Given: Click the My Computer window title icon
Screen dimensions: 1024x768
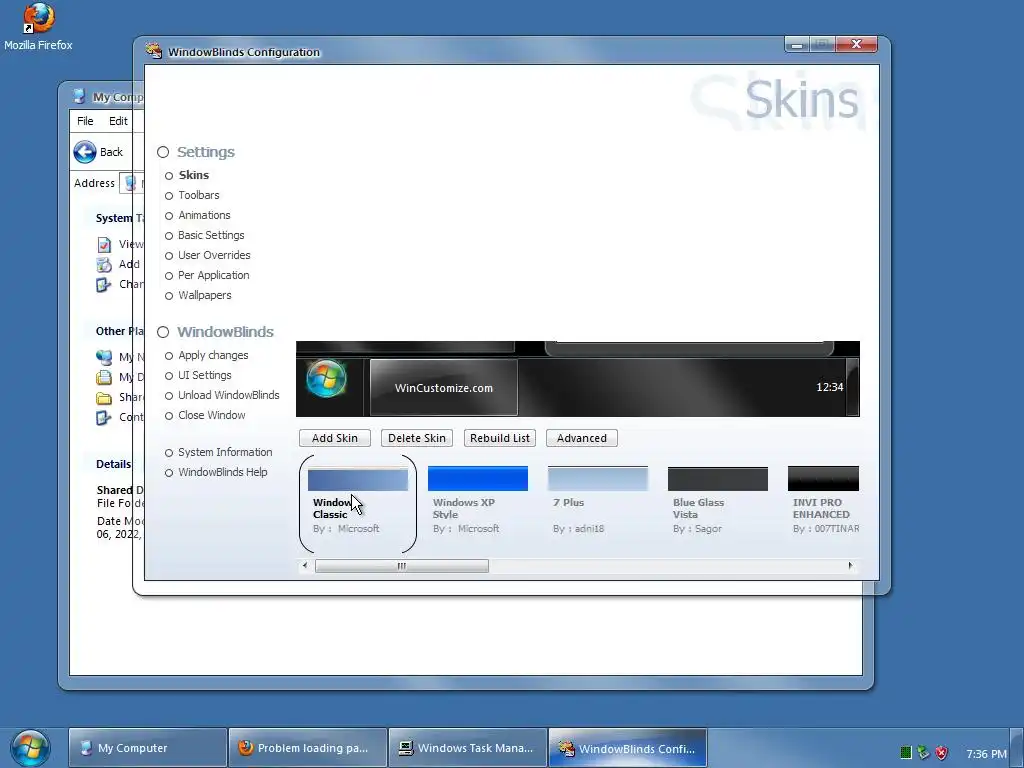Looking at the screenshot, I should pyautogui.click(x=79, y=97).
